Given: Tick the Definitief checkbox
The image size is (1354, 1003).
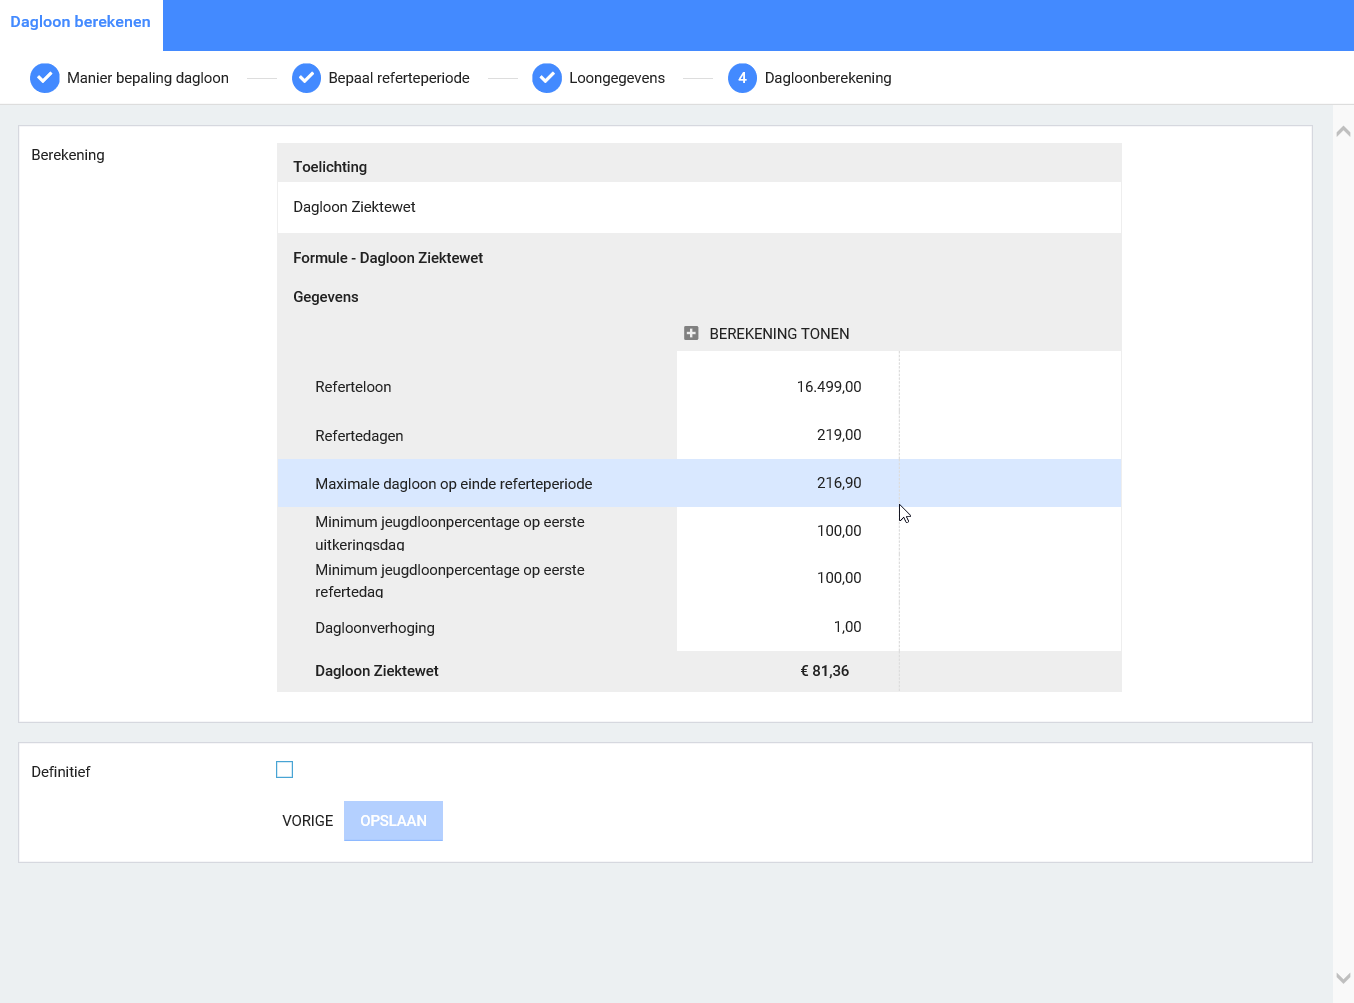Looking at the screenshot, I should (x=285, y=770).
